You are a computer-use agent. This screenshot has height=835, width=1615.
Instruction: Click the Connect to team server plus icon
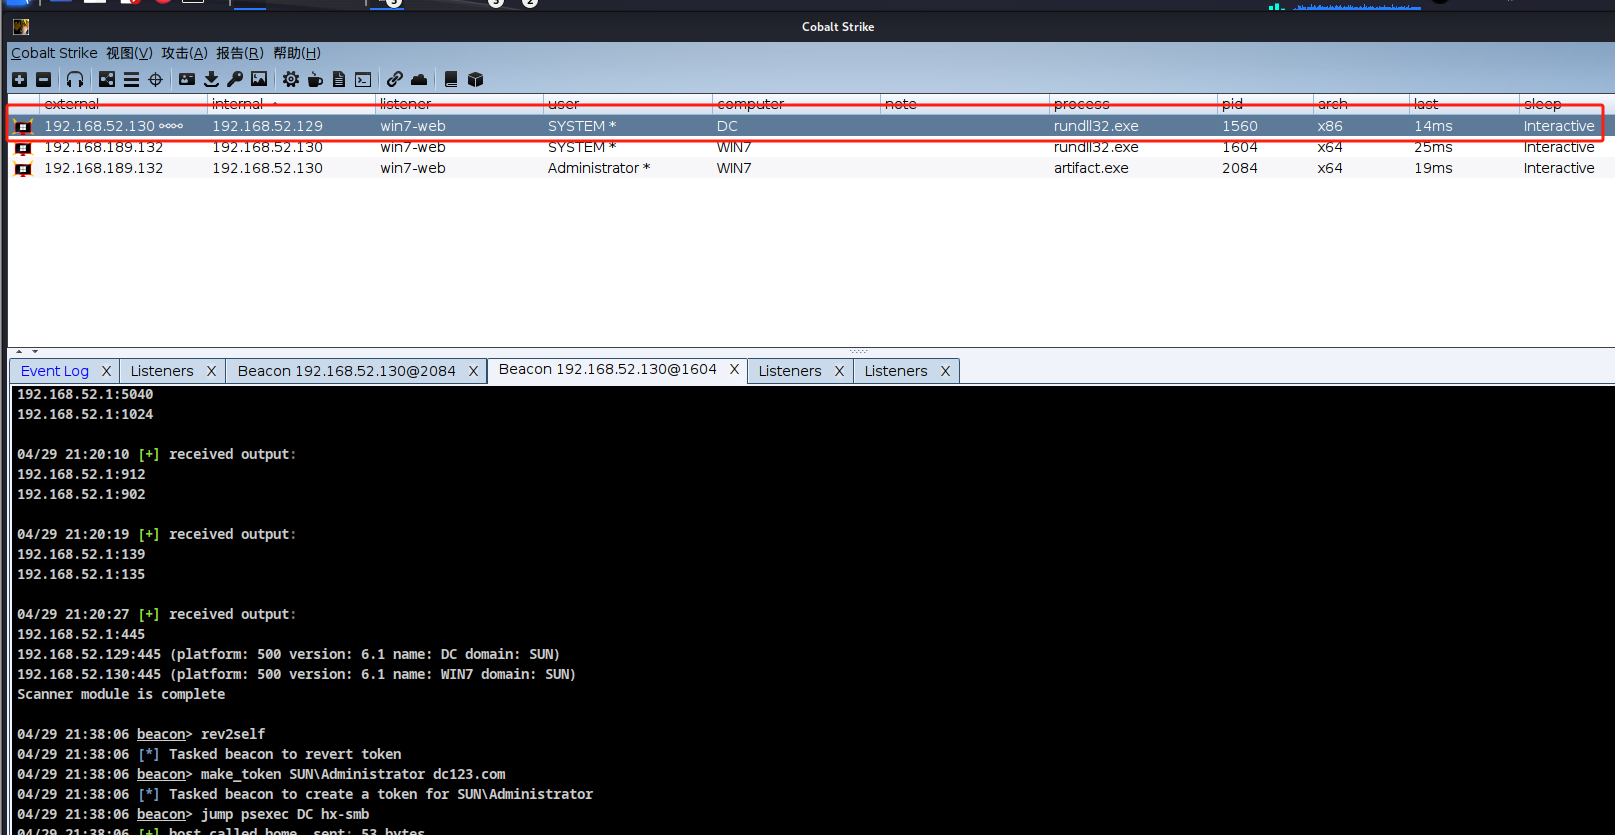click(x=19, y=79)
